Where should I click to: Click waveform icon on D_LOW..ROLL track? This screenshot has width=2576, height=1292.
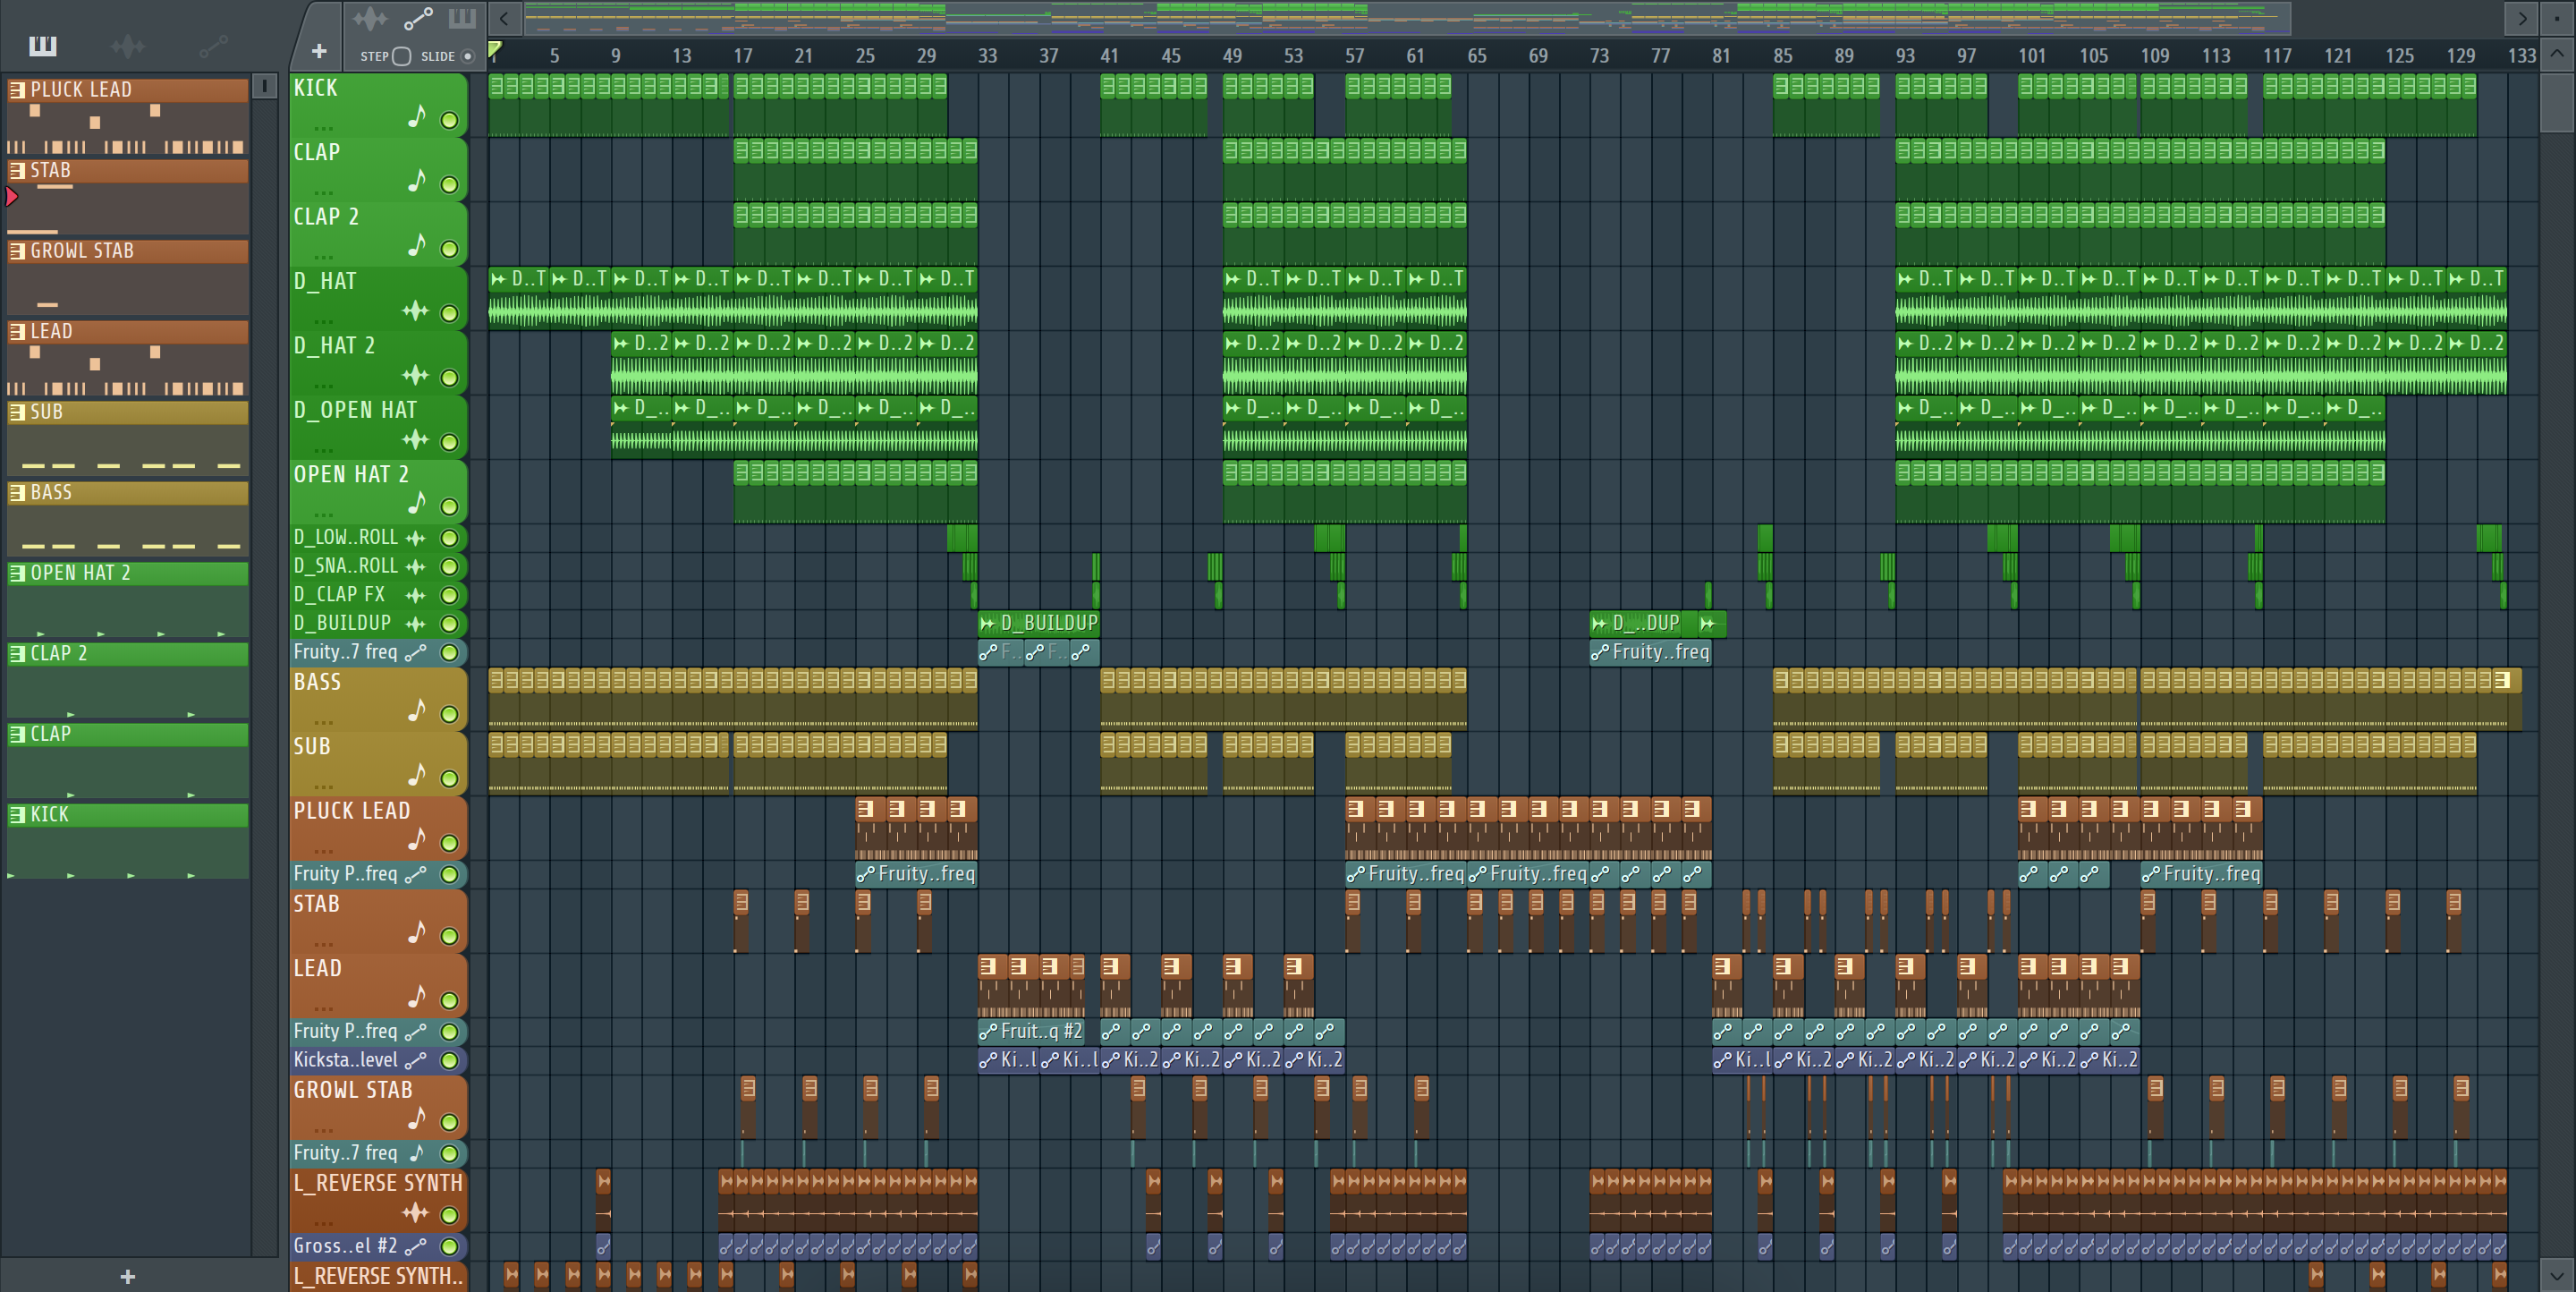pos(415,538)
